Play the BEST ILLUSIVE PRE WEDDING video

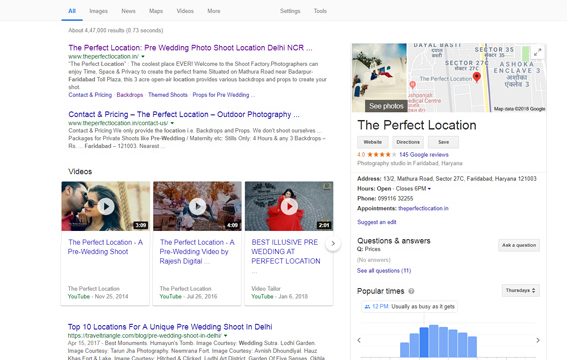289,207
